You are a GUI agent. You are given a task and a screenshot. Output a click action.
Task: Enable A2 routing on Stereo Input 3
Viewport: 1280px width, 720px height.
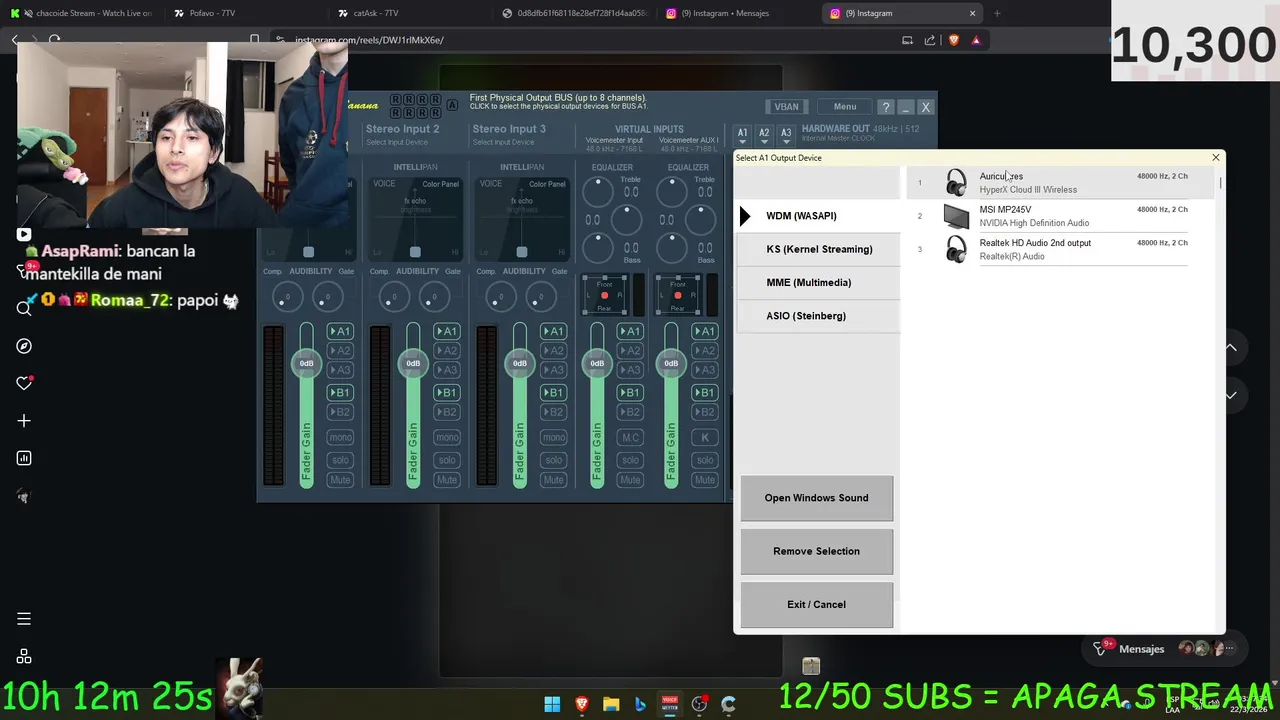tap(553, 351)
